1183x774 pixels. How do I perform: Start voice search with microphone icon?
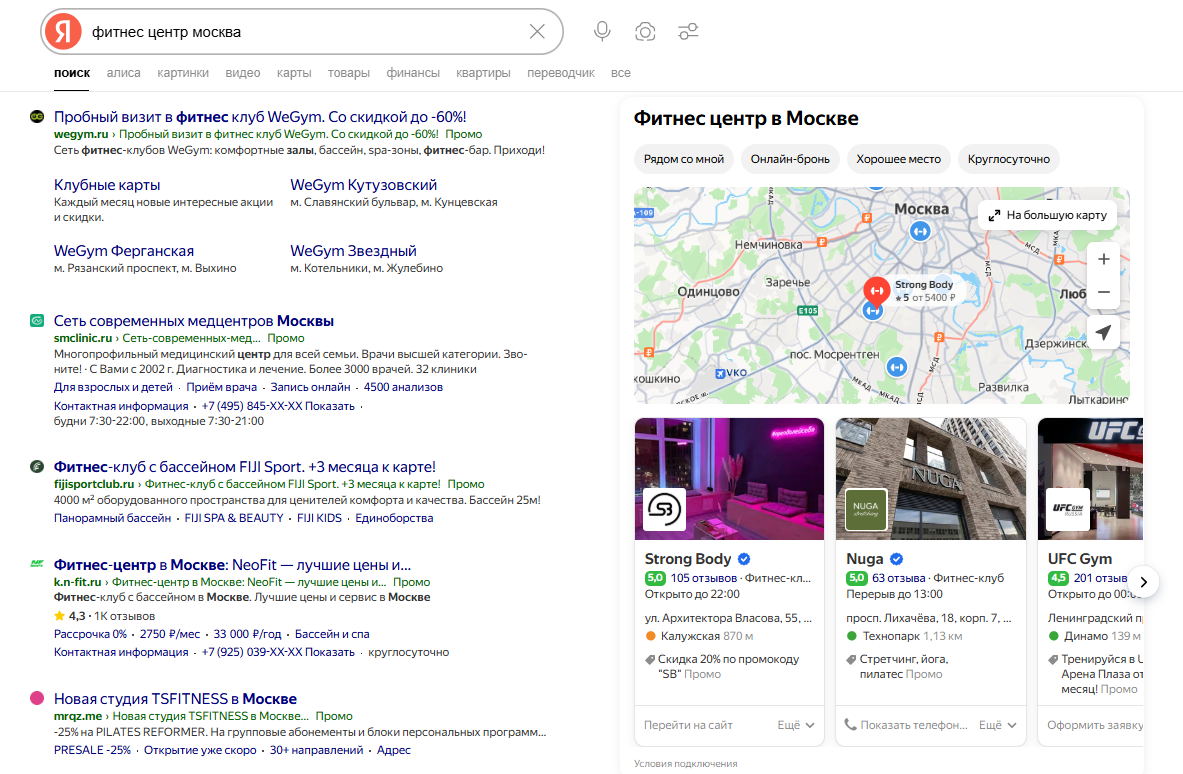coord(602,32)
